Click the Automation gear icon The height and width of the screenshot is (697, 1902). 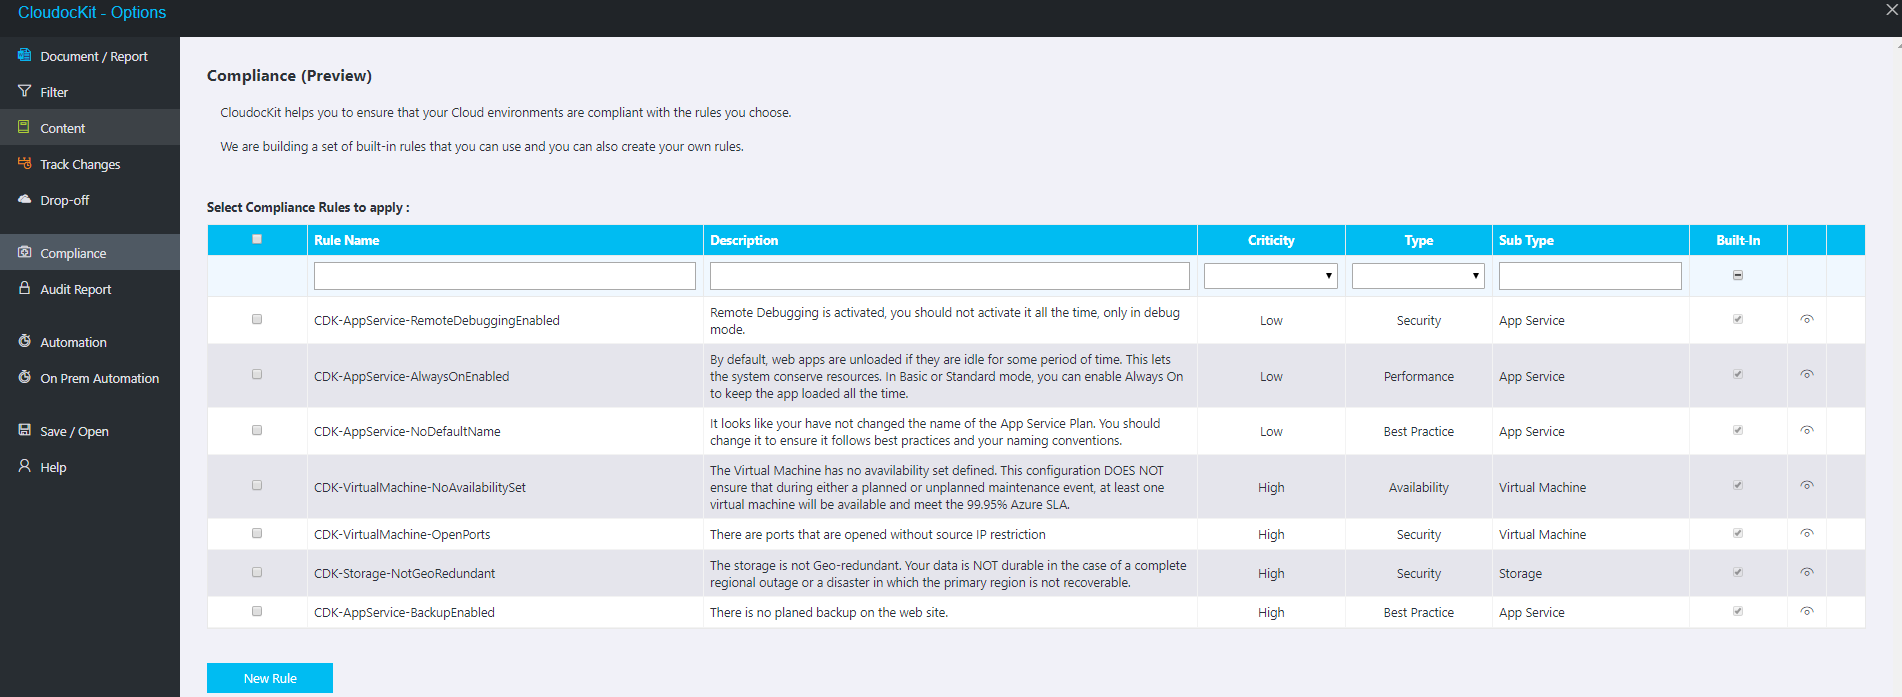tap(25, 341)
